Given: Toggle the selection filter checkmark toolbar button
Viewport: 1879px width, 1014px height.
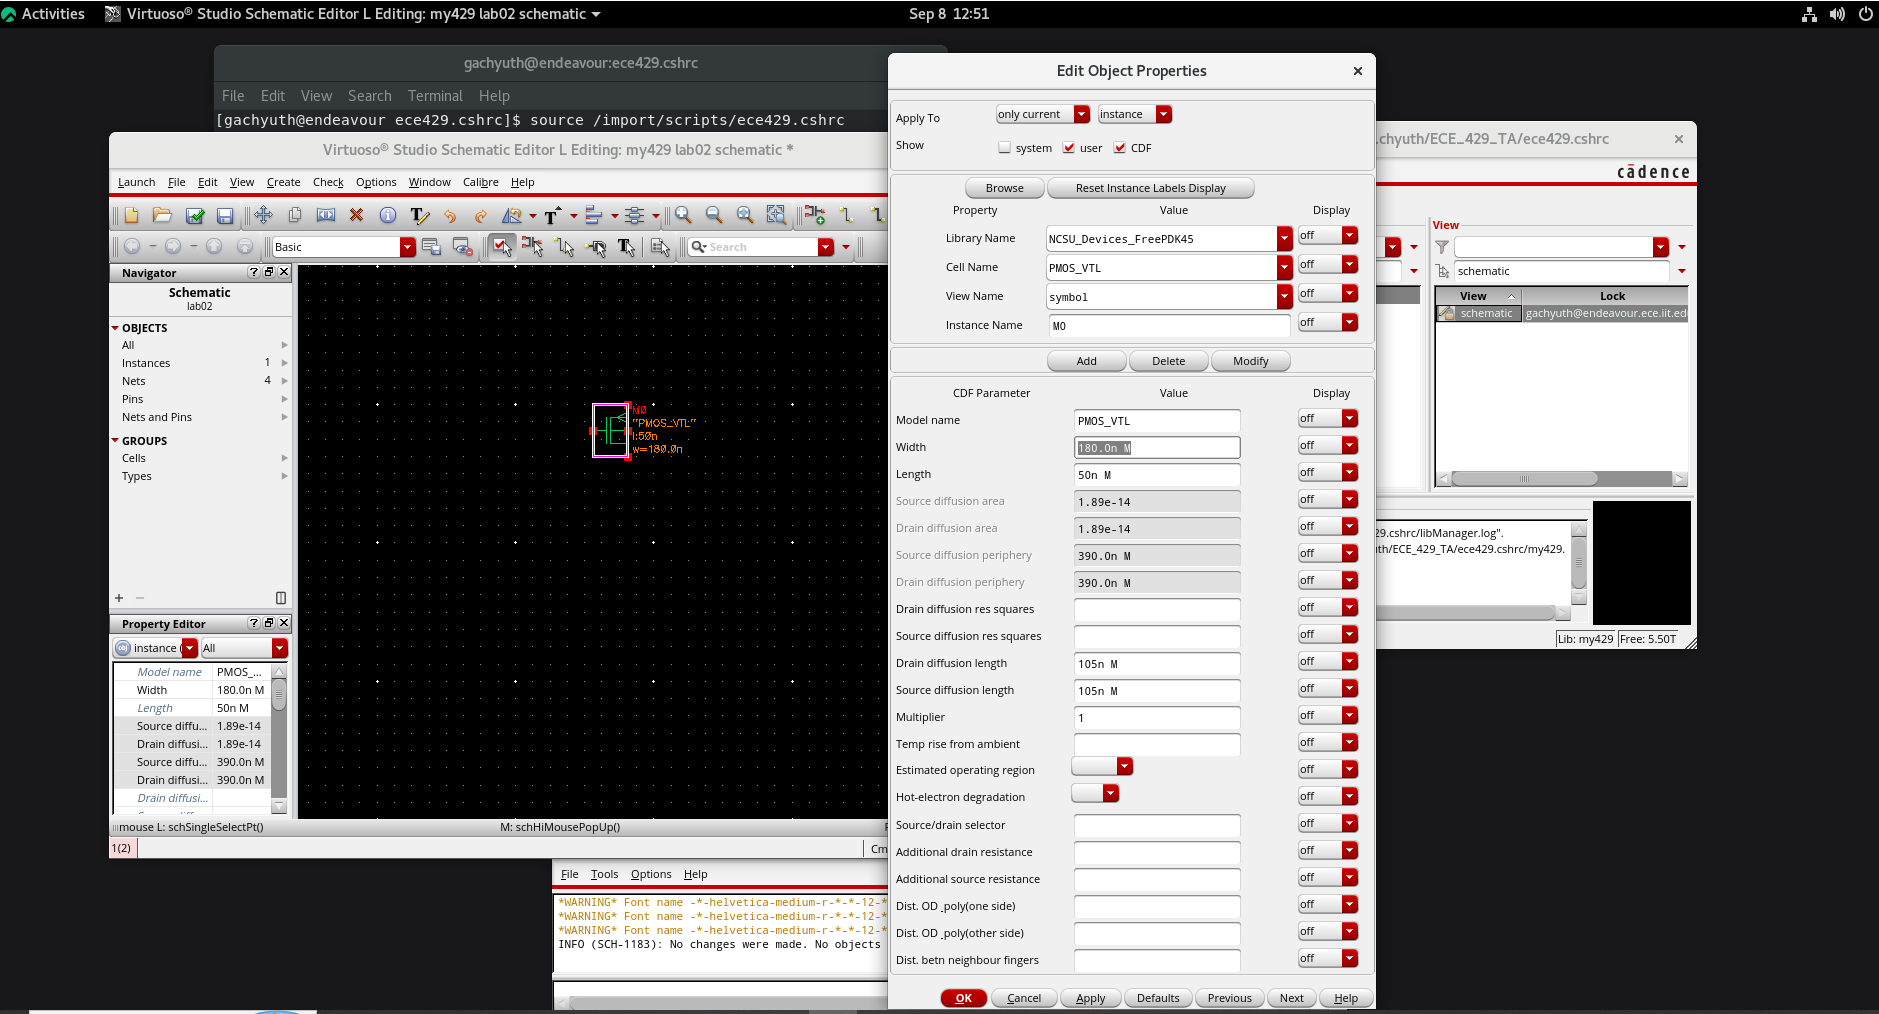Looking at the screenshot, I should tap(501, 247).
